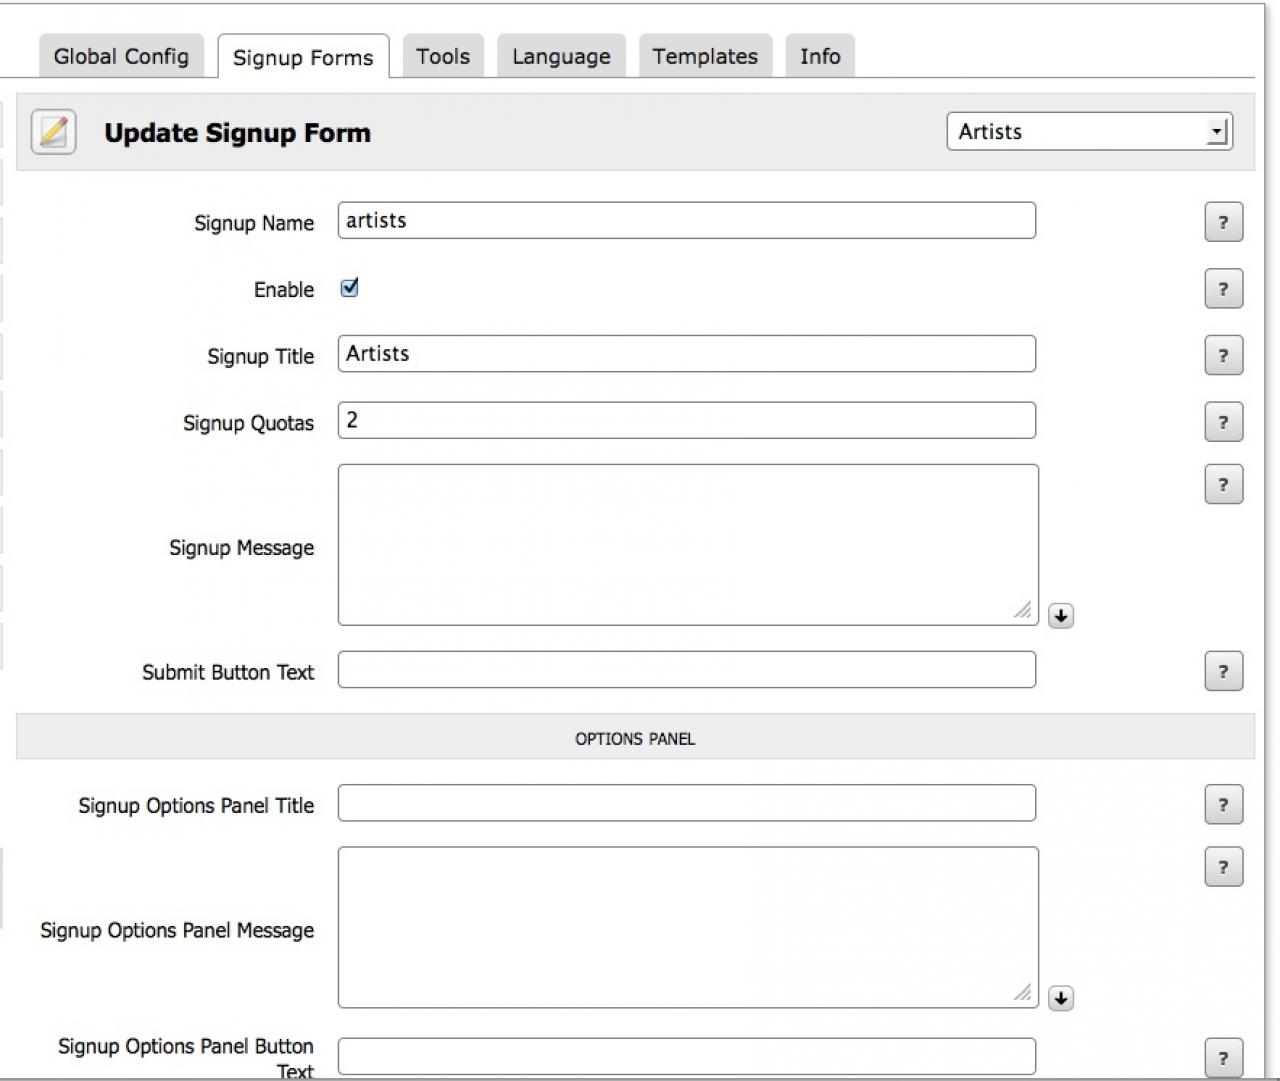
Task: Open the Templates tab
Action: (705, 56)
